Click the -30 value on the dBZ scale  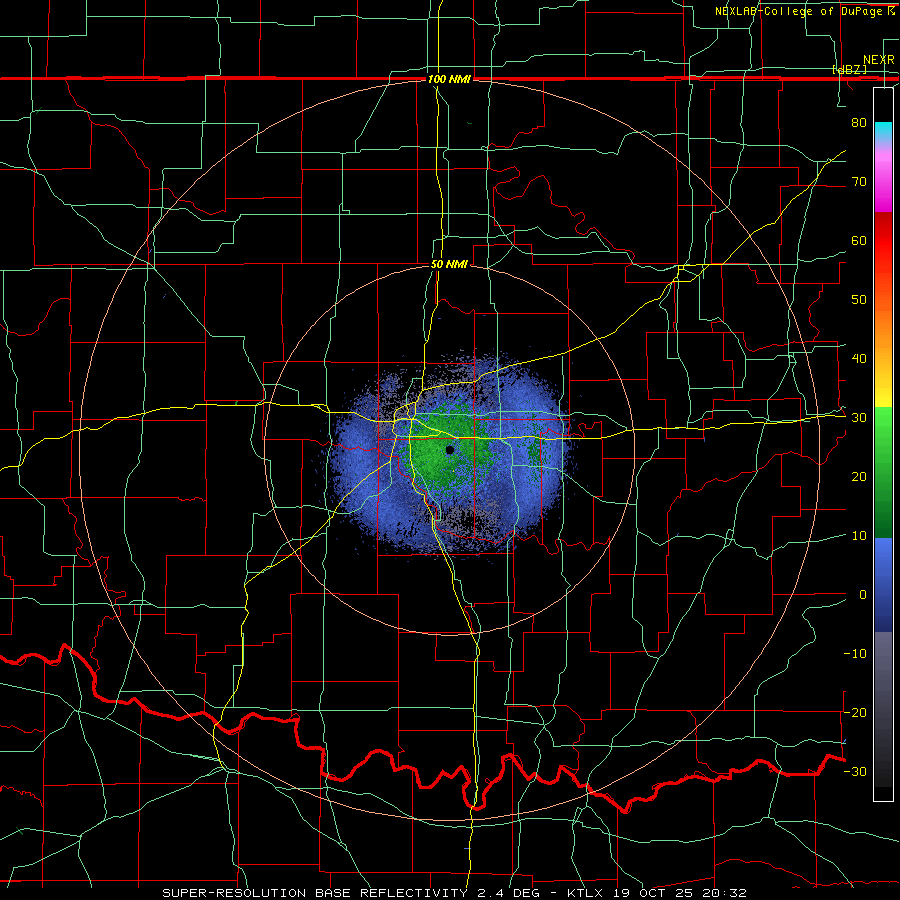pos(855,771)
